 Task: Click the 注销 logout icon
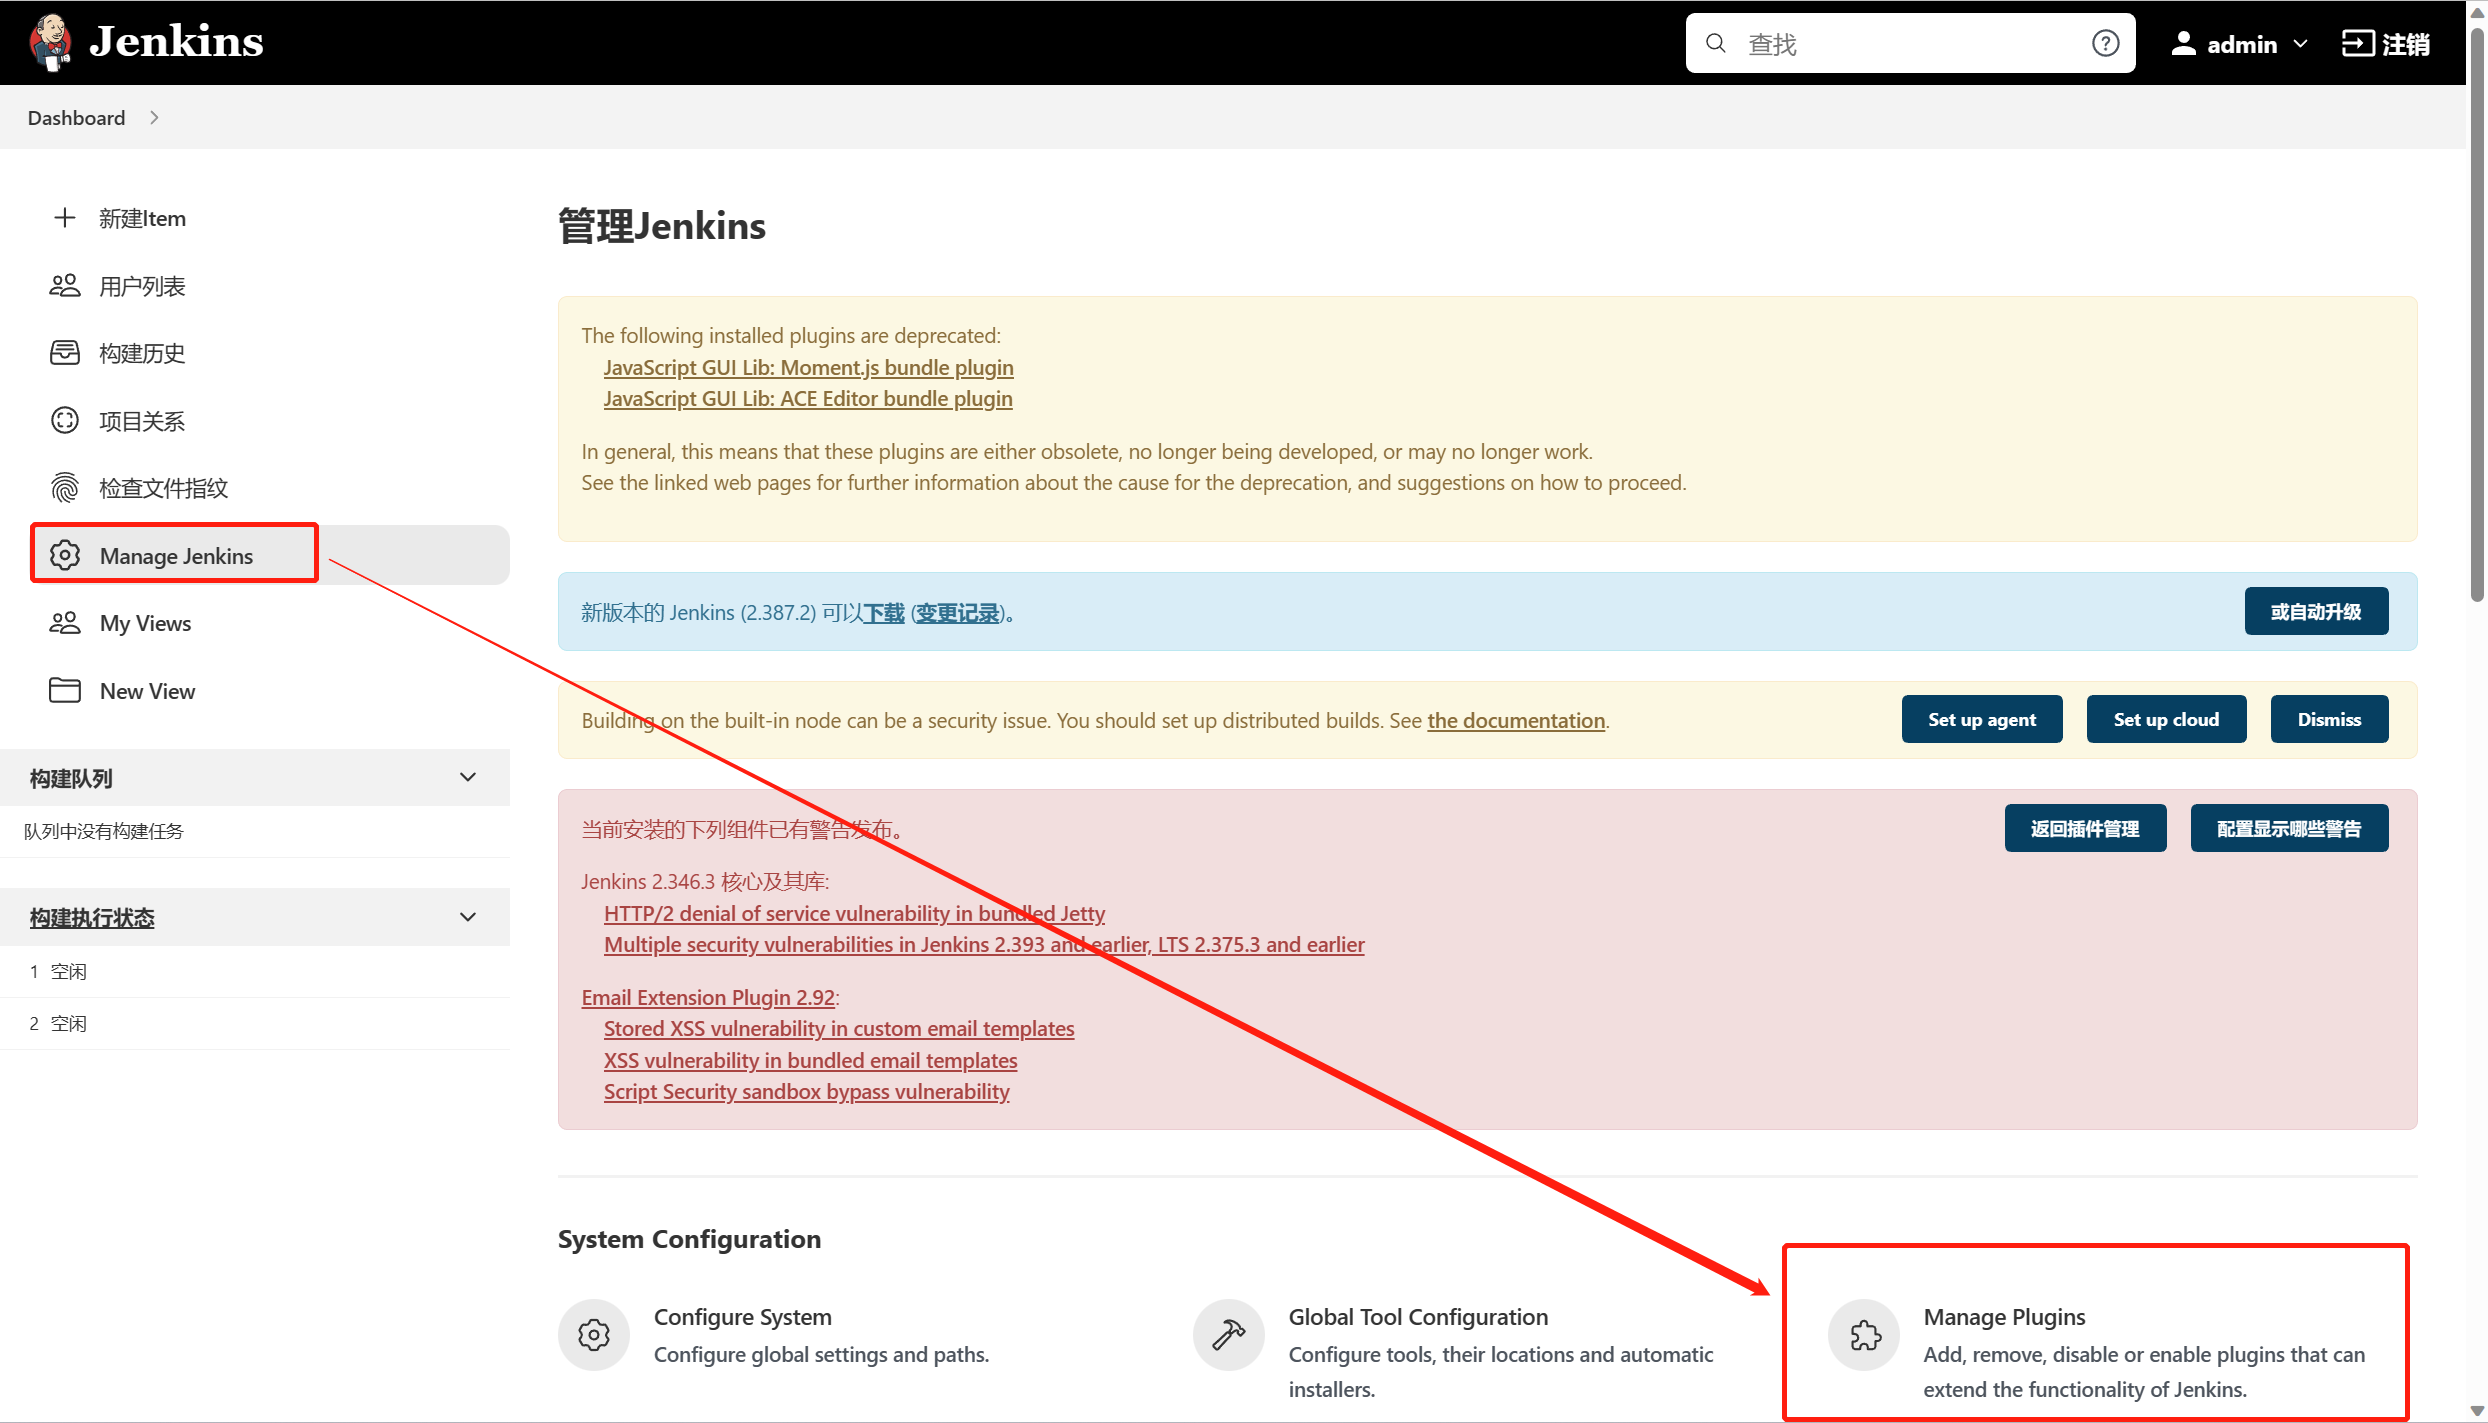pyautogui.click(x=2357, y=44)
